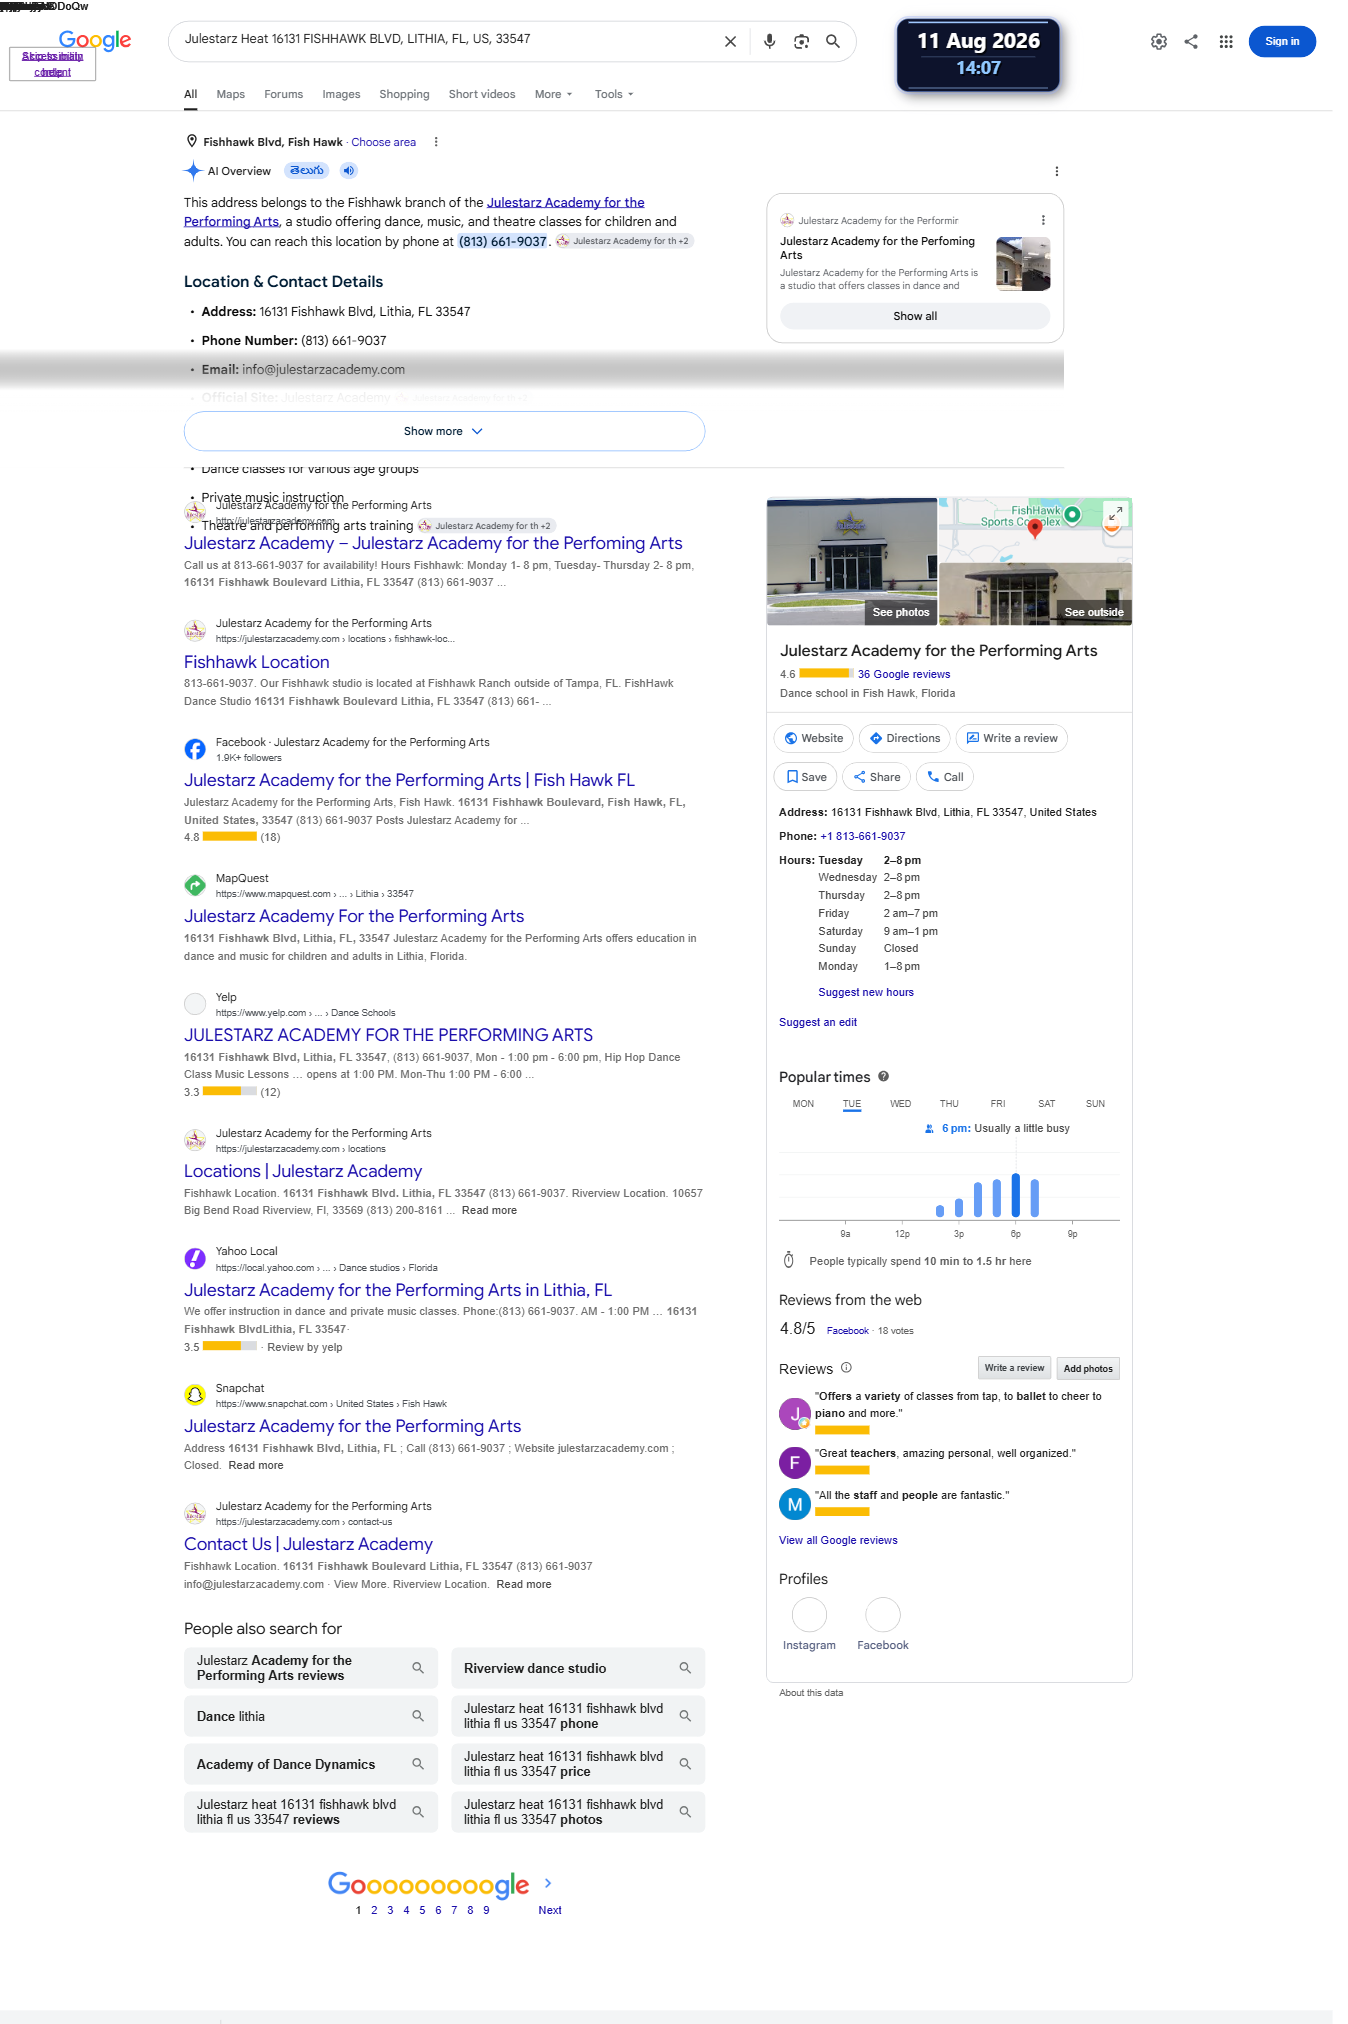This screenshot has width=1348, height=2024.
Task: Open 36 Google reviews link
Action: [904, 674]
